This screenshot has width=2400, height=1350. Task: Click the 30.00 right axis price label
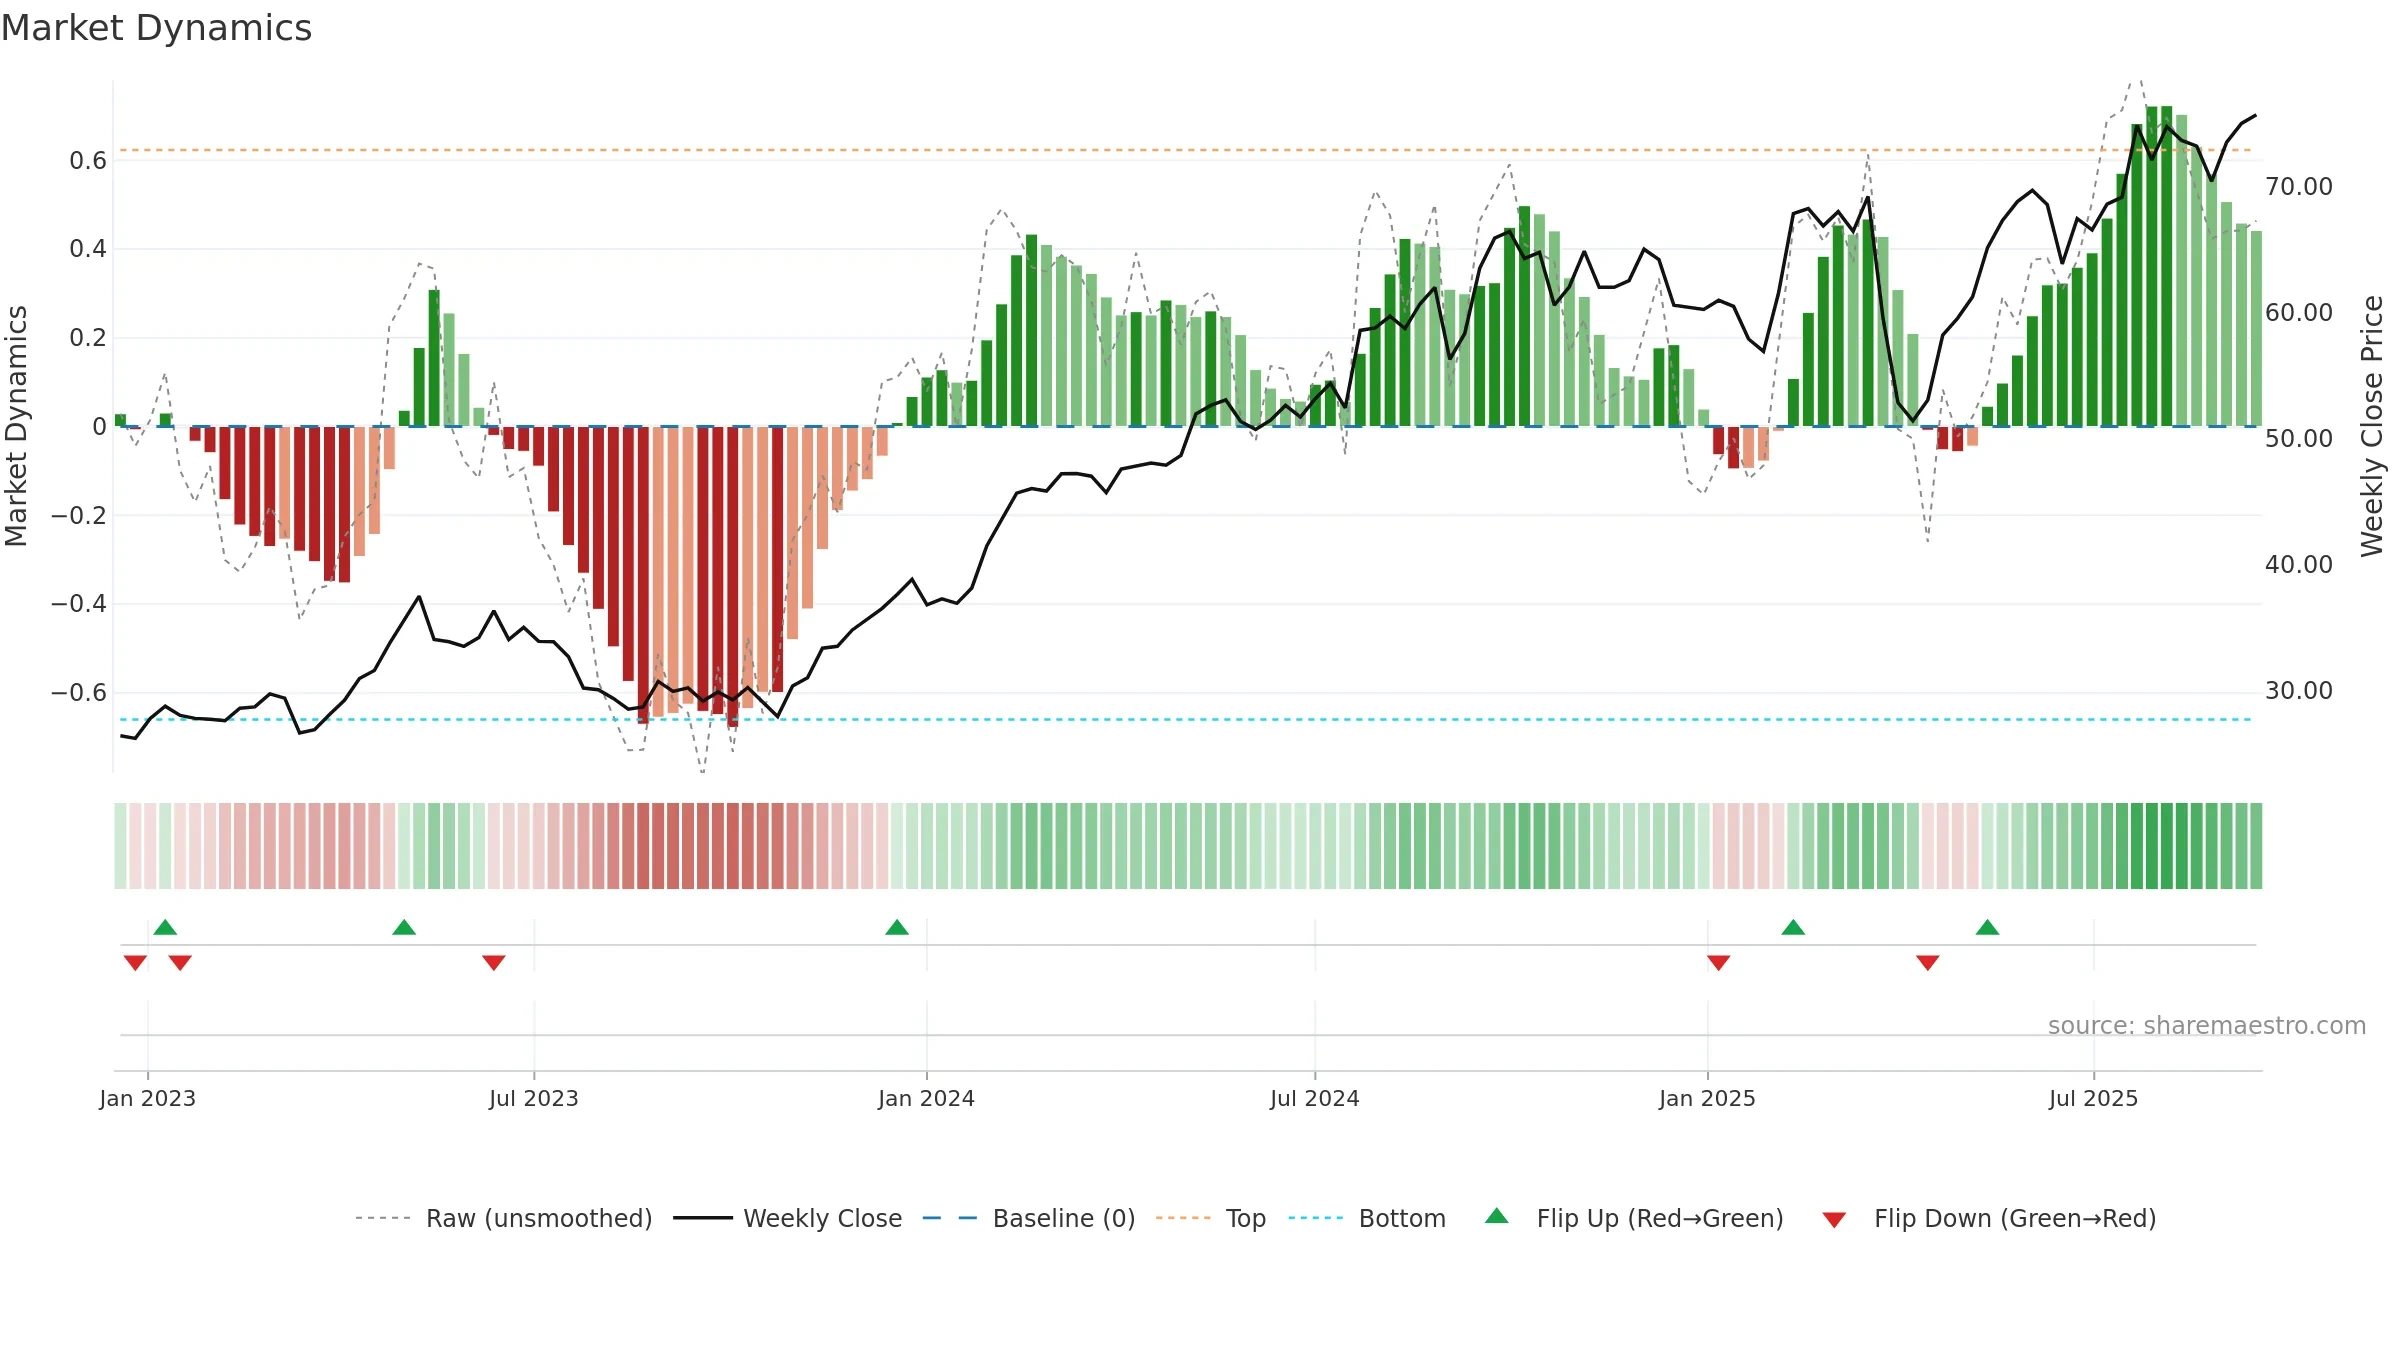coord(2299,690)
